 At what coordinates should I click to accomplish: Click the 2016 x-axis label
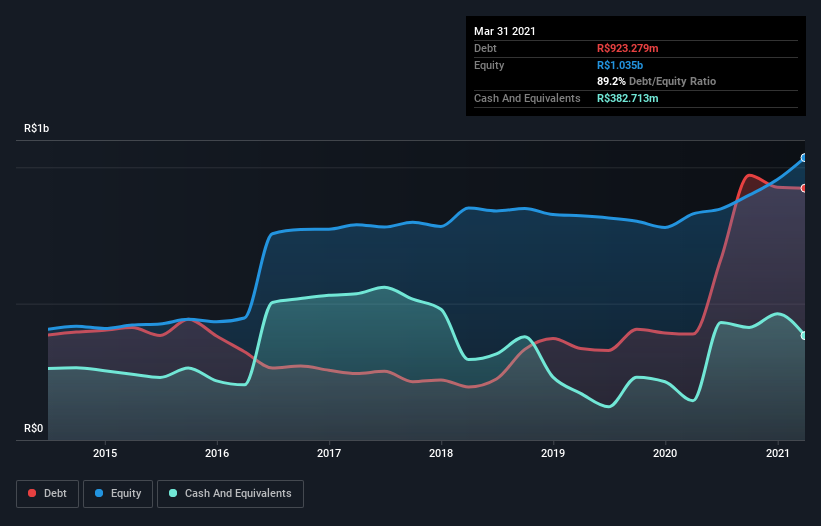(217, 453)
